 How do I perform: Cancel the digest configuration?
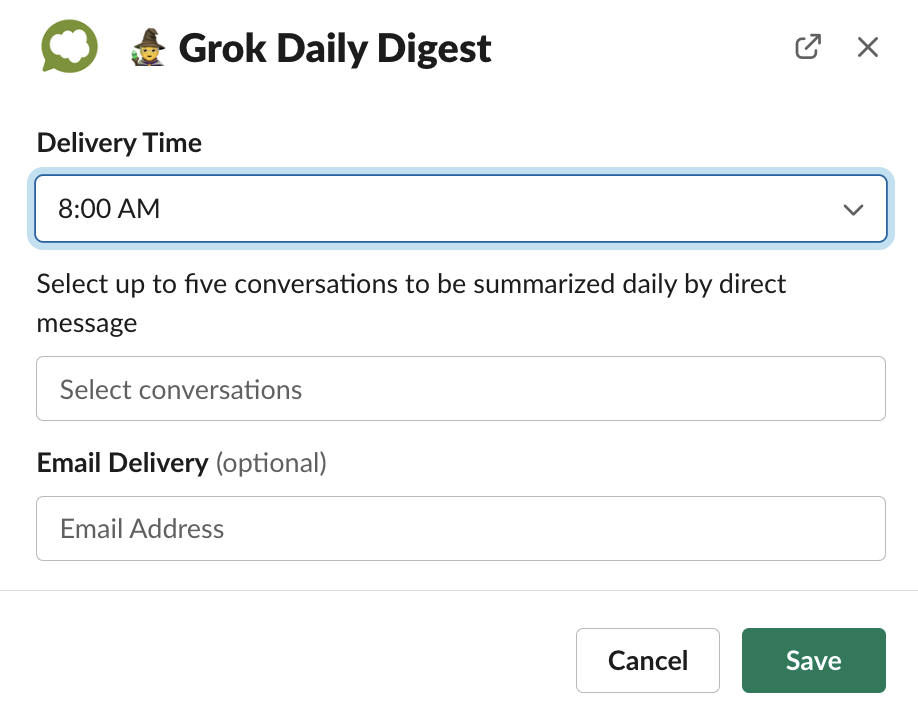(x=647, y=660)
